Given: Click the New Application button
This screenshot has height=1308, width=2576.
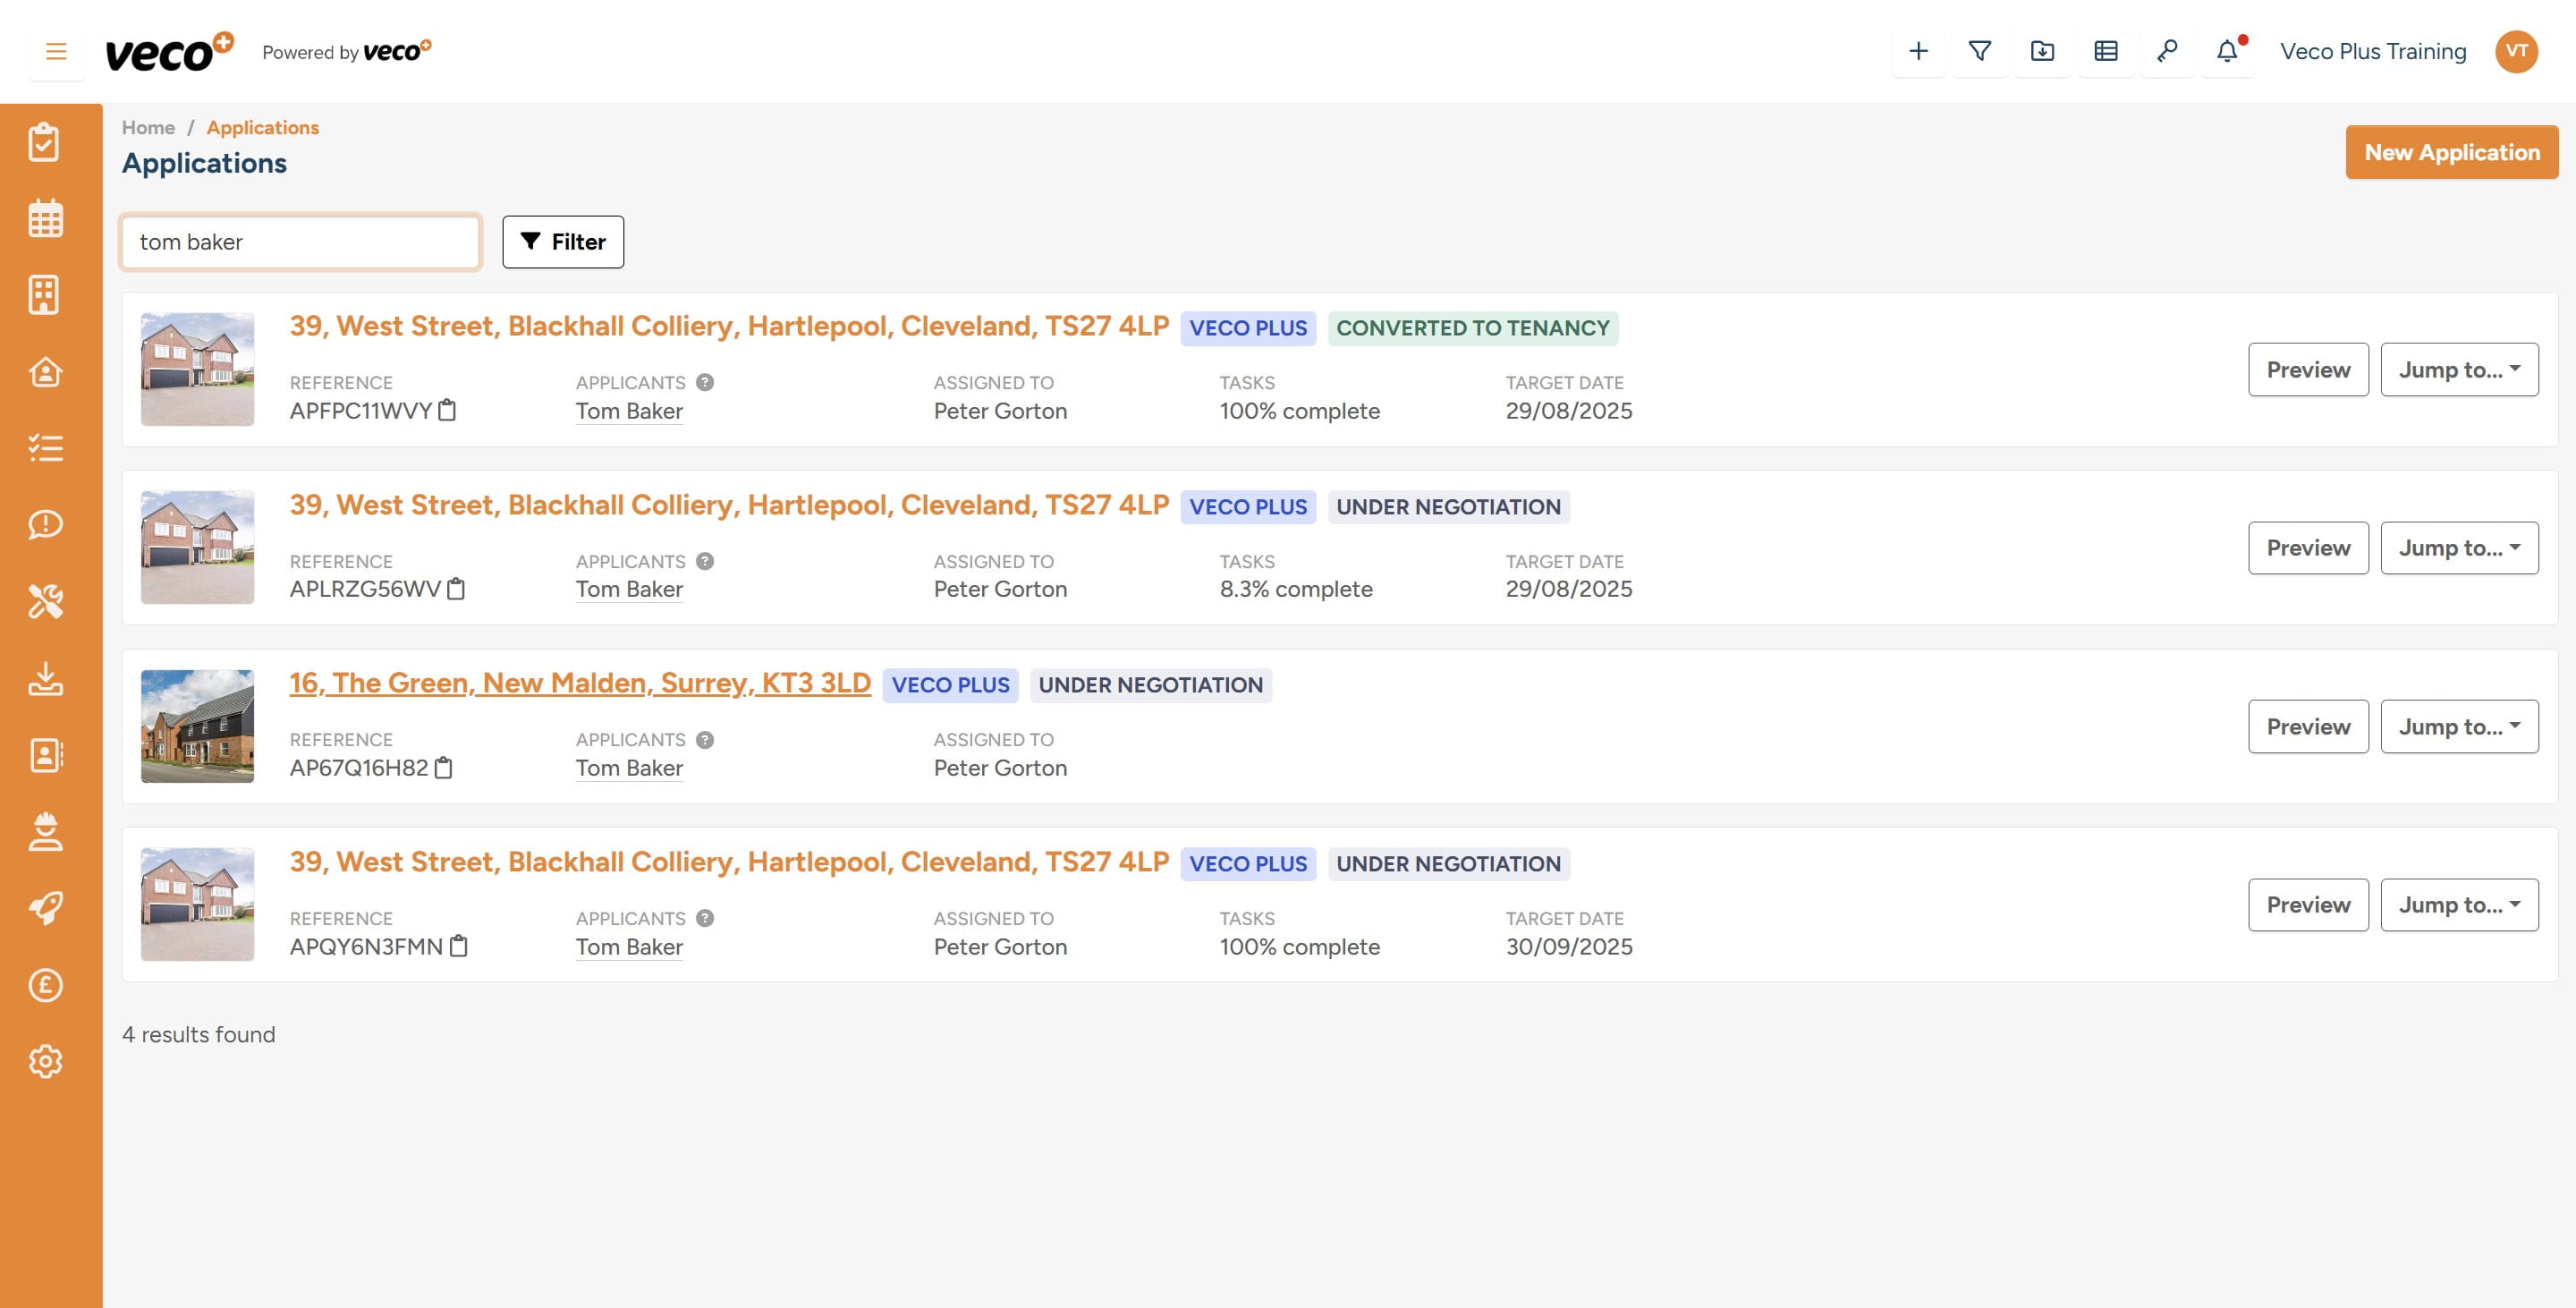Looking at the screenshot, I should pyautogui.click(x=2451, y=152).
